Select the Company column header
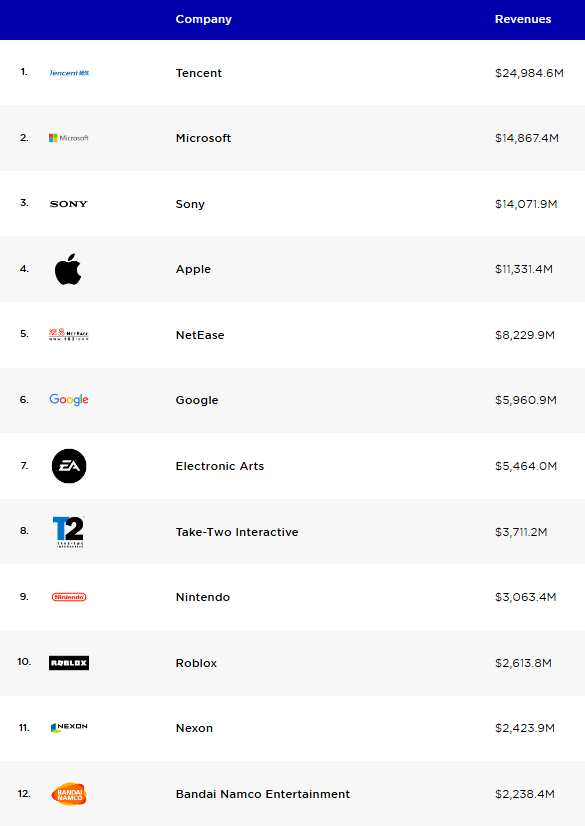Screen dimensions: 585x826 (x=204, y=19)
